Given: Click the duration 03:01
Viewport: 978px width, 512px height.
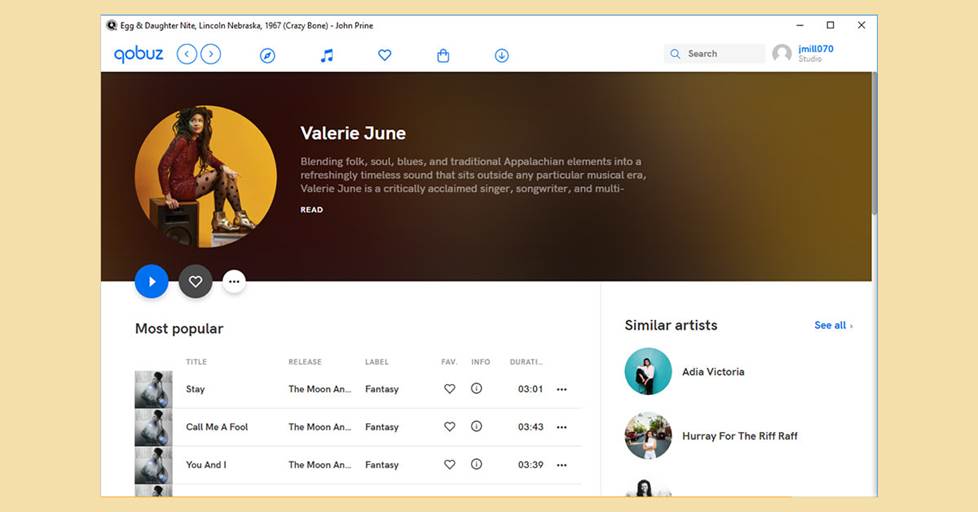Looking at the screenshot, I should (530, 389).
